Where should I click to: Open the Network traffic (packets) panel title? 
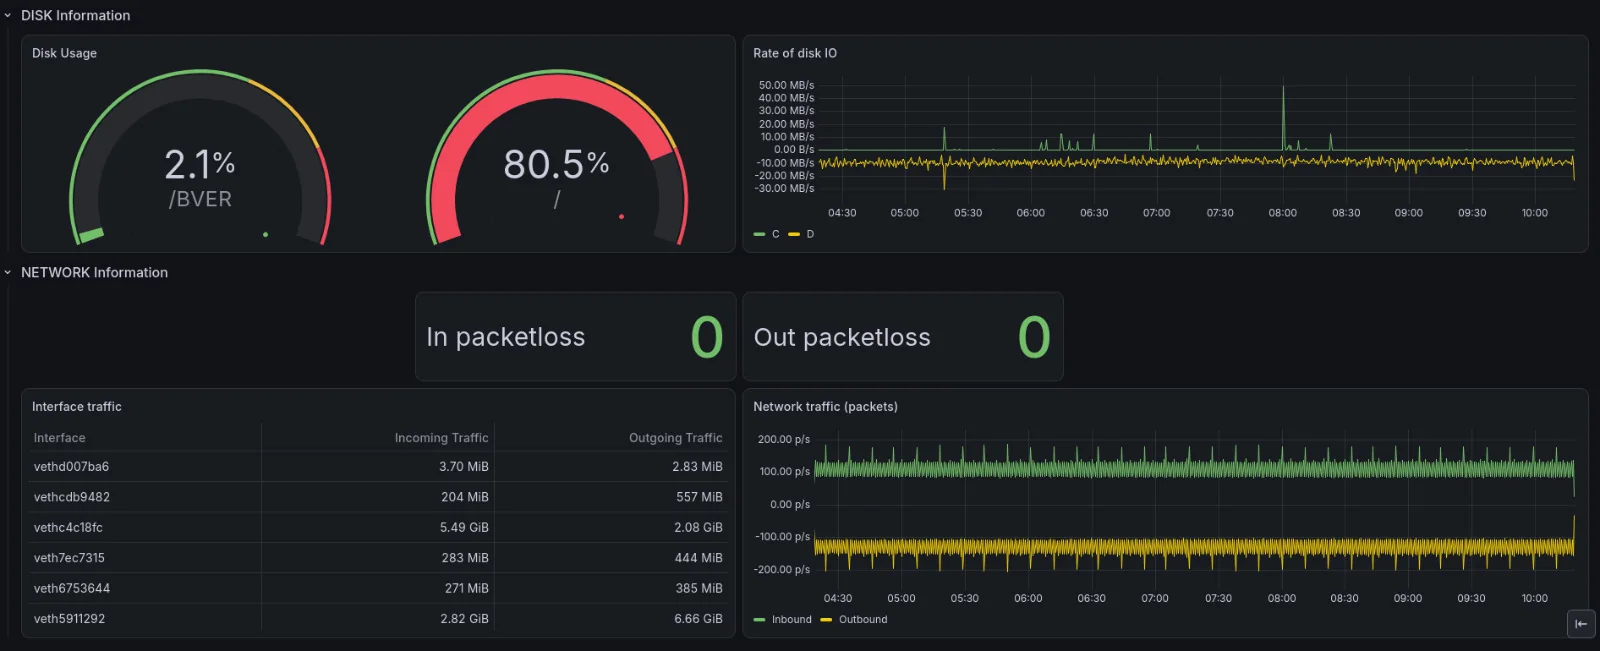point(825,406)
